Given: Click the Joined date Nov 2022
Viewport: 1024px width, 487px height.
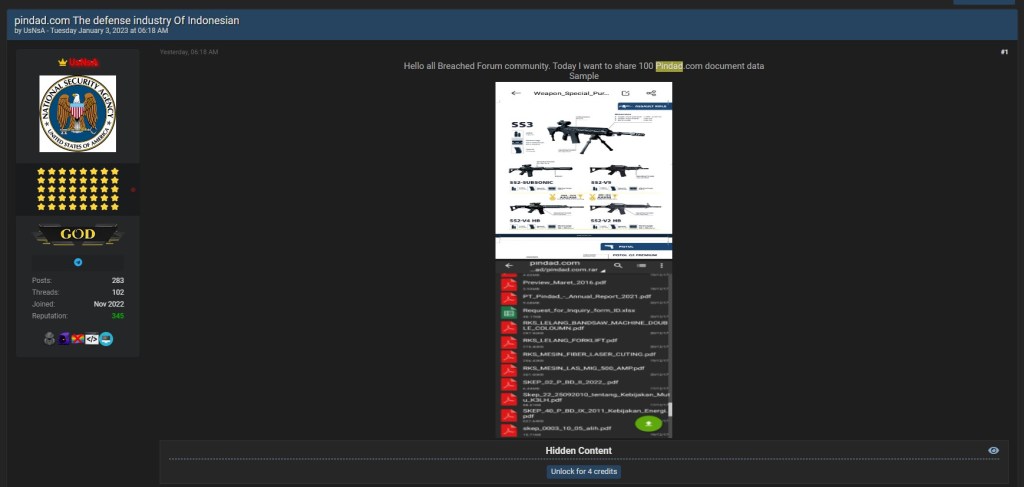Looking at the screenshot, I should click(x=108, y=304).
